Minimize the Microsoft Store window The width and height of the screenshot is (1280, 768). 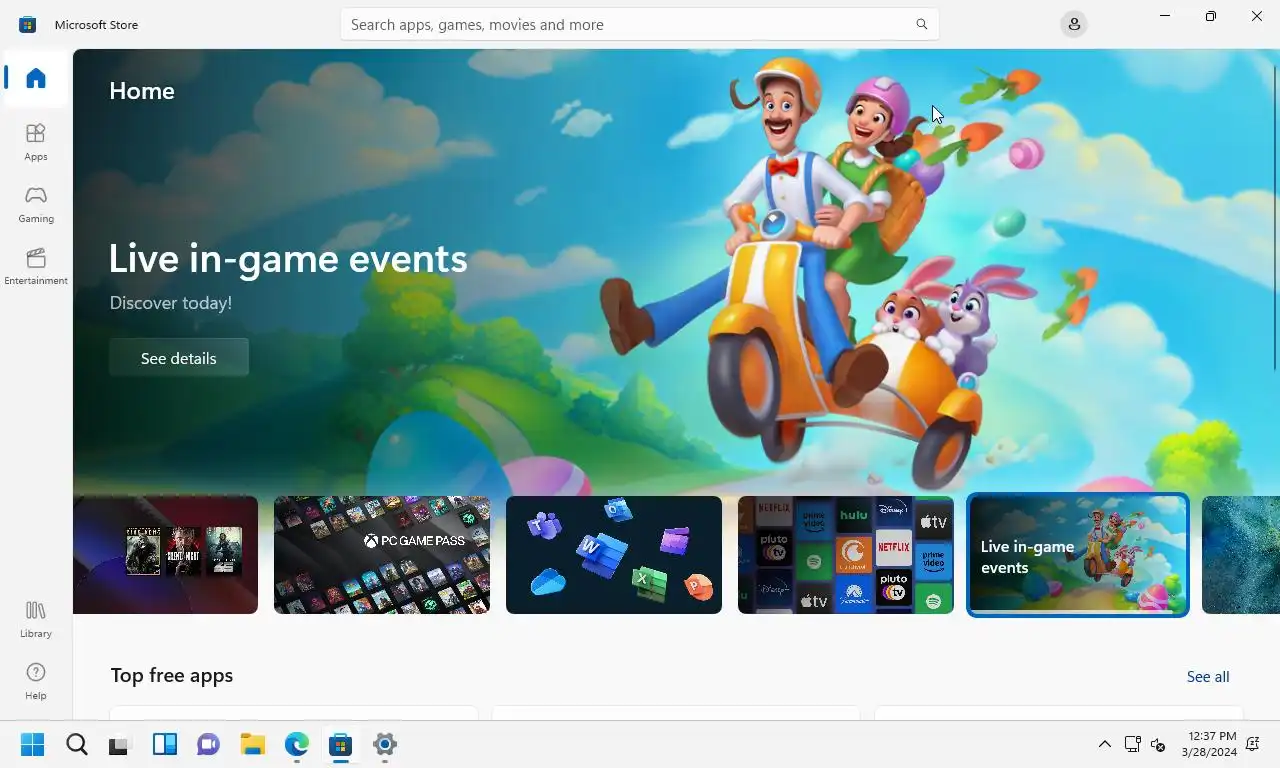[x=1165, y=16]
